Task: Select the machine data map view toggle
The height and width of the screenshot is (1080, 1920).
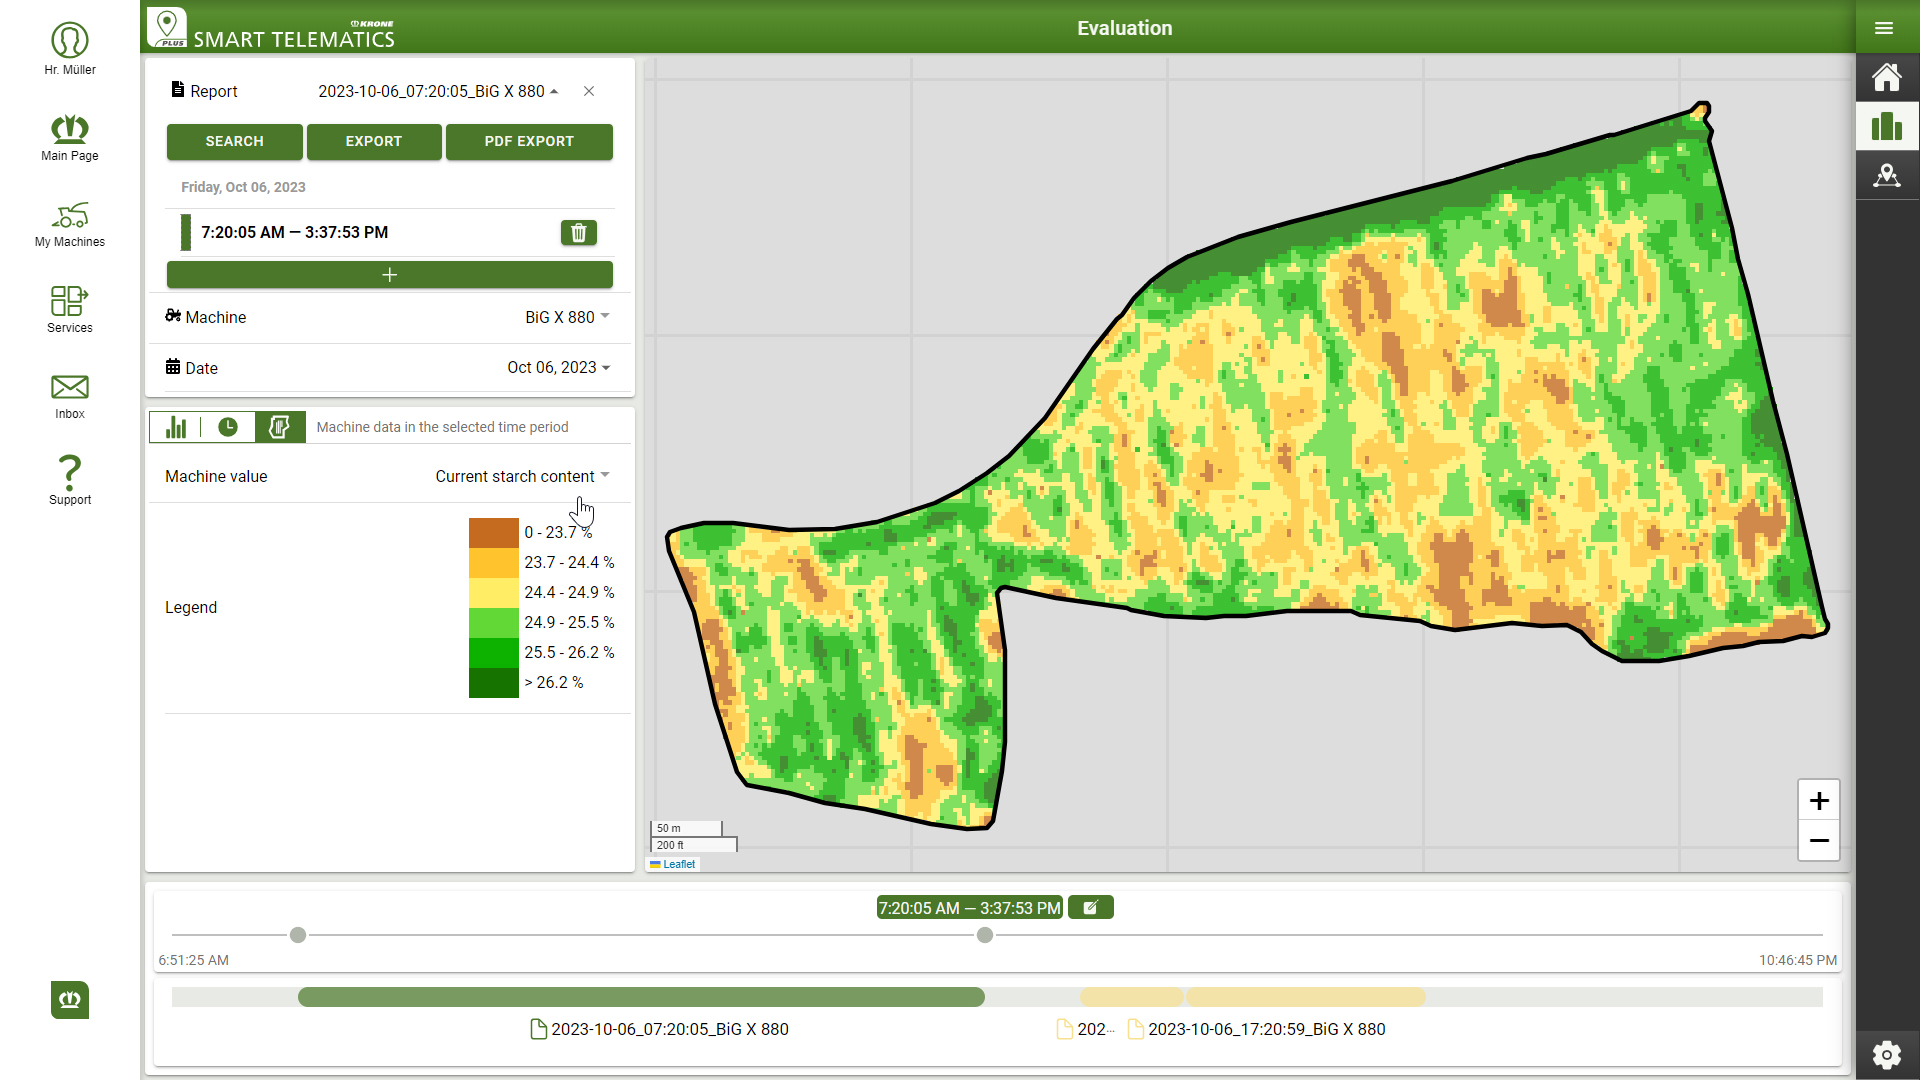Action: 279,427
